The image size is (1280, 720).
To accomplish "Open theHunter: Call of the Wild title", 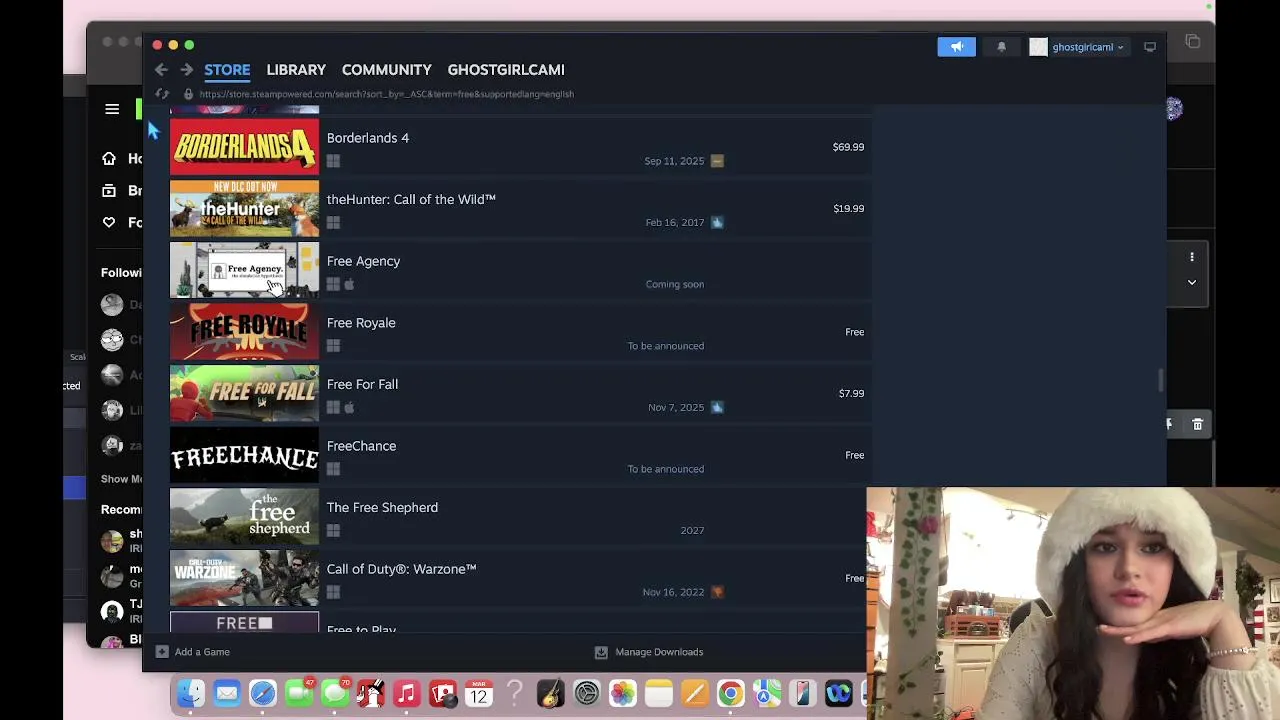I will (411, 199).
